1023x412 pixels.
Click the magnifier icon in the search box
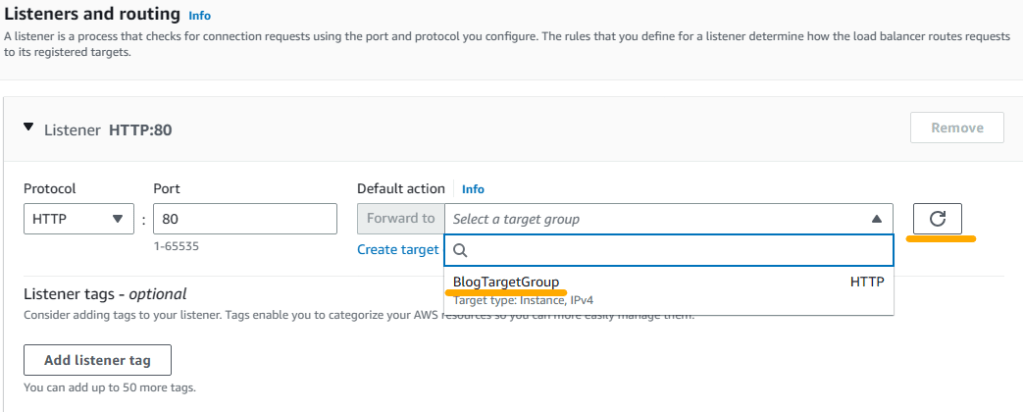point(461,250)
